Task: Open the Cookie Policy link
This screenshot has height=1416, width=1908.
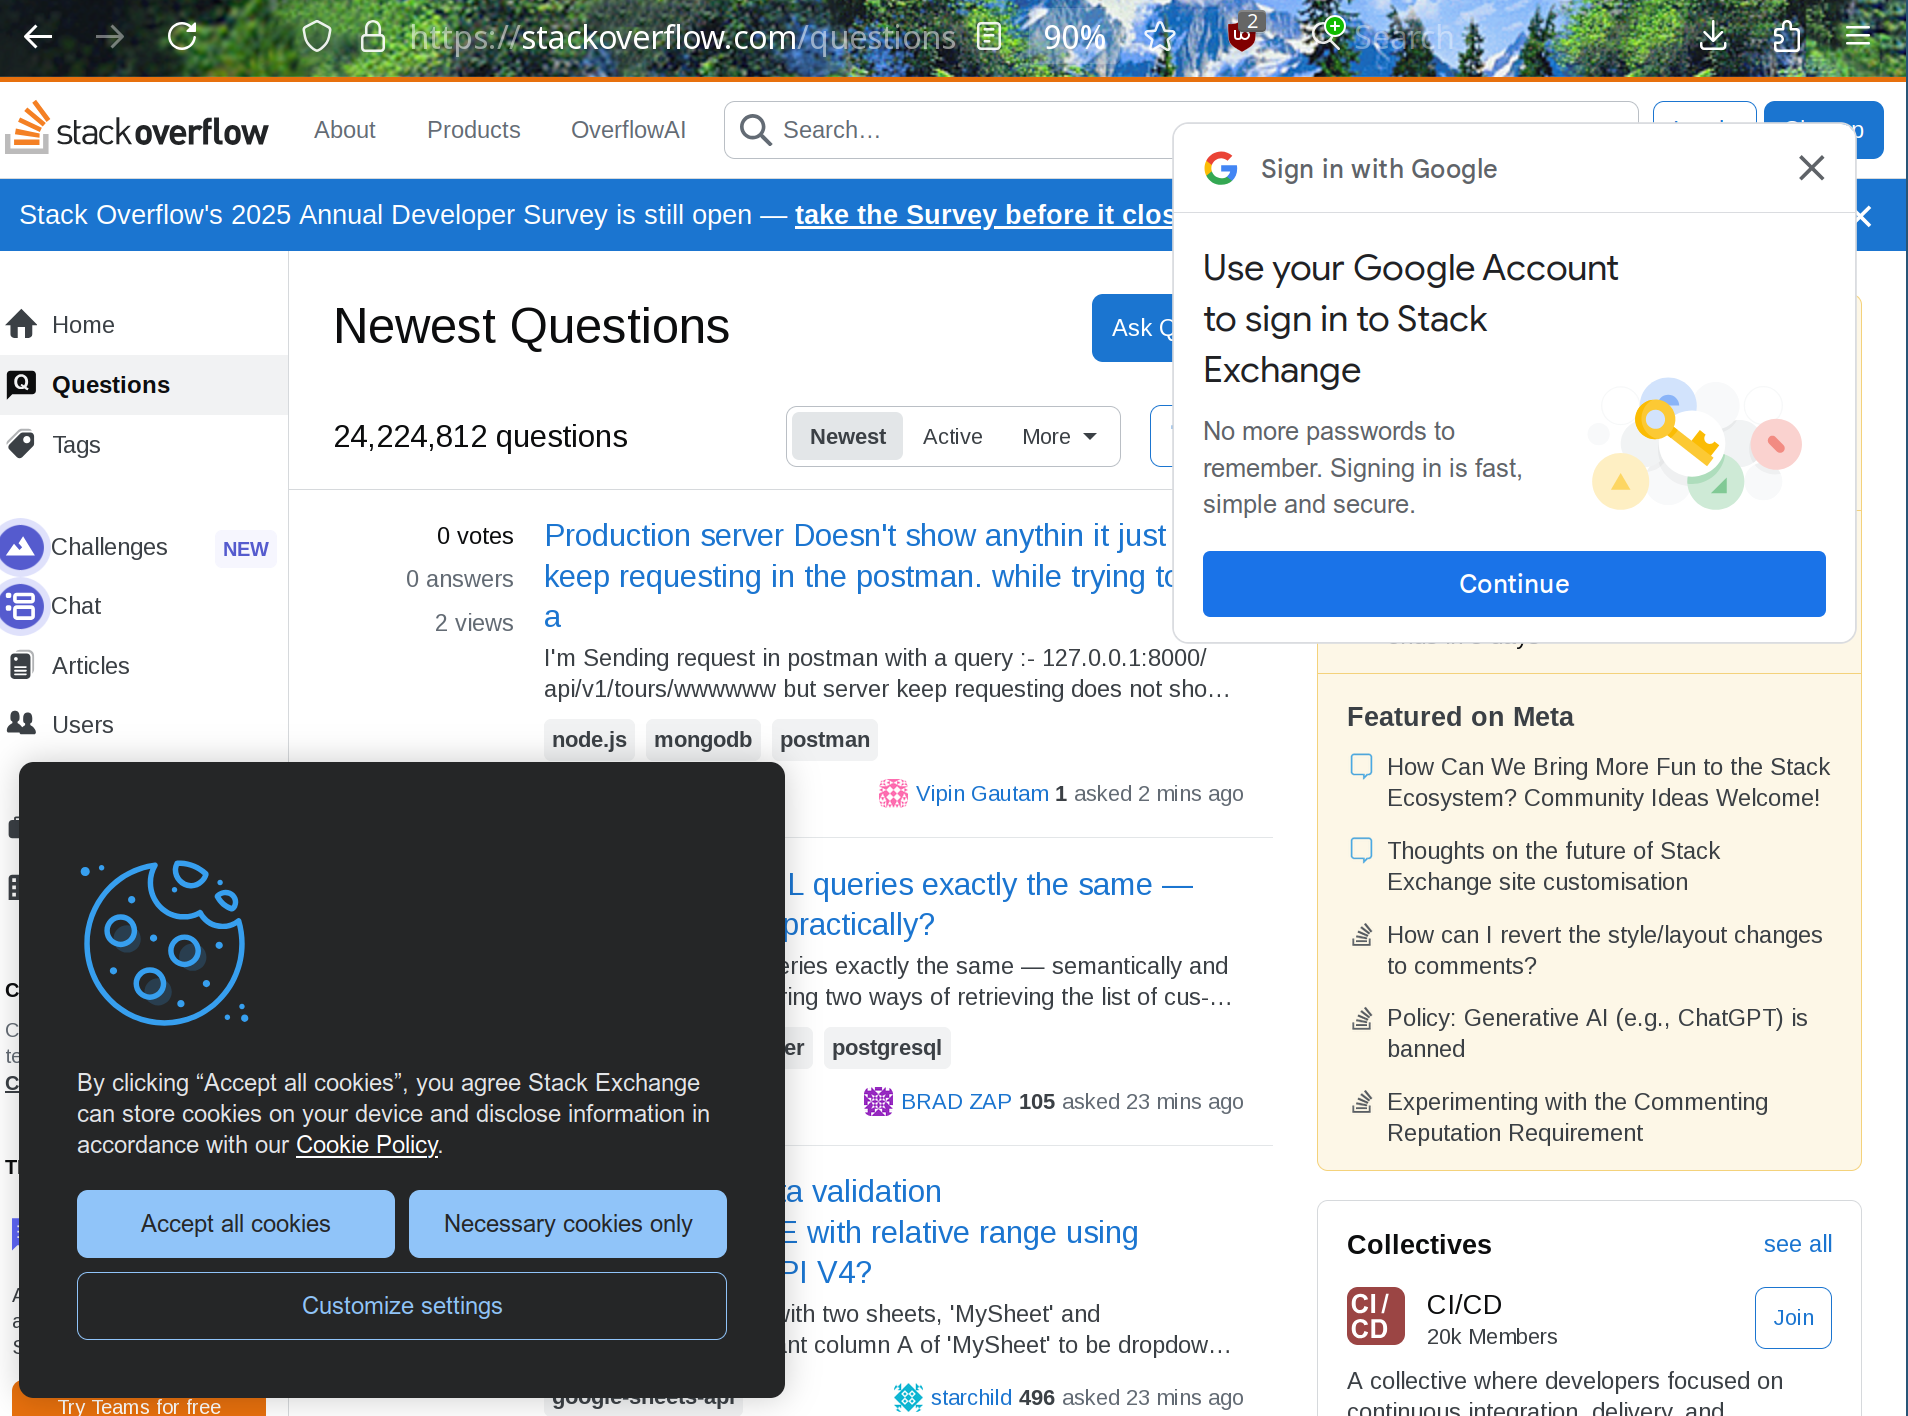Action: tap(367, 1145)
